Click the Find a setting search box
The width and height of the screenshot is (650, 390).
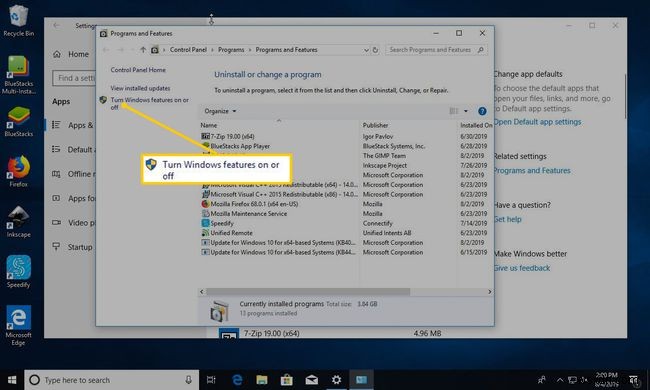coord(75,78)
